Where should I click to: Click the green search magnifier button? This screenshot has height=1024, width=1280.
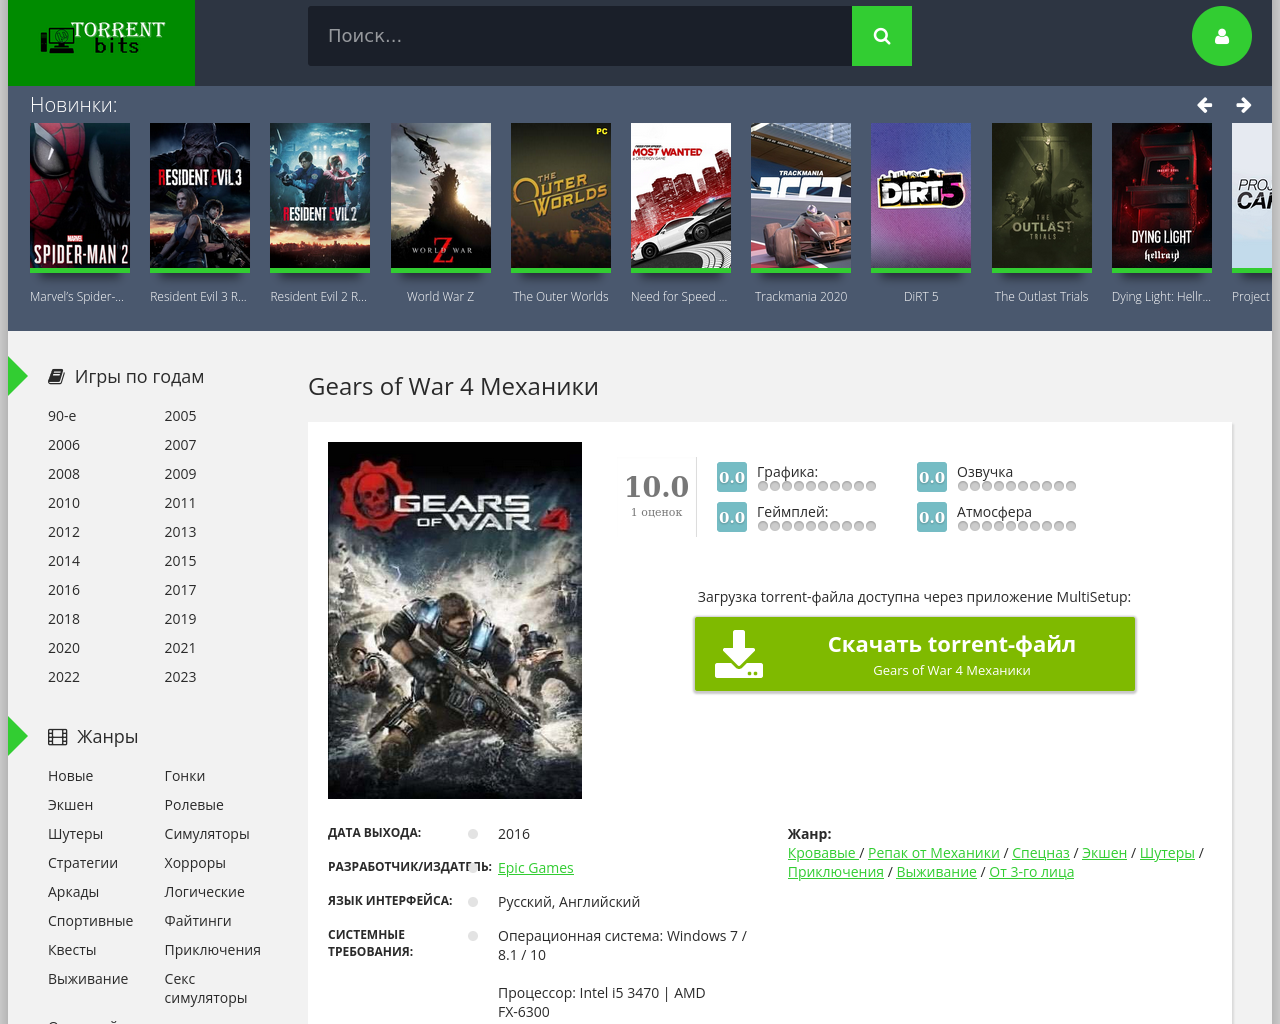click(882, 36)
